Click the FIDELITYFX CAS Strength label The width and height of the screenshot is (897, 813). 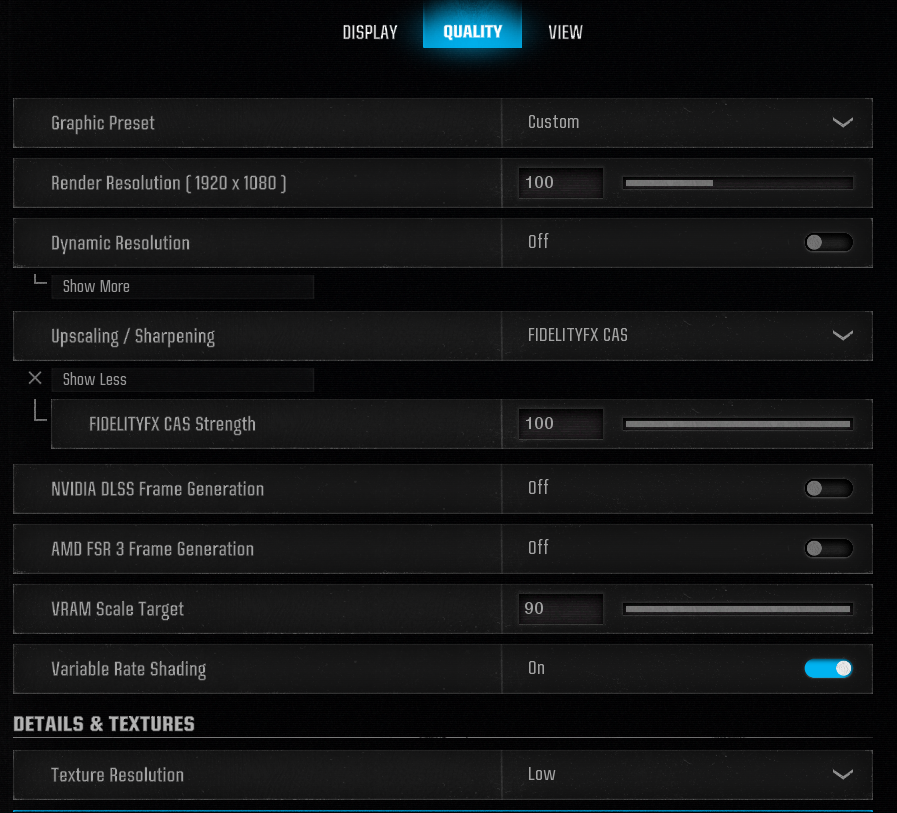pos(172,425)
